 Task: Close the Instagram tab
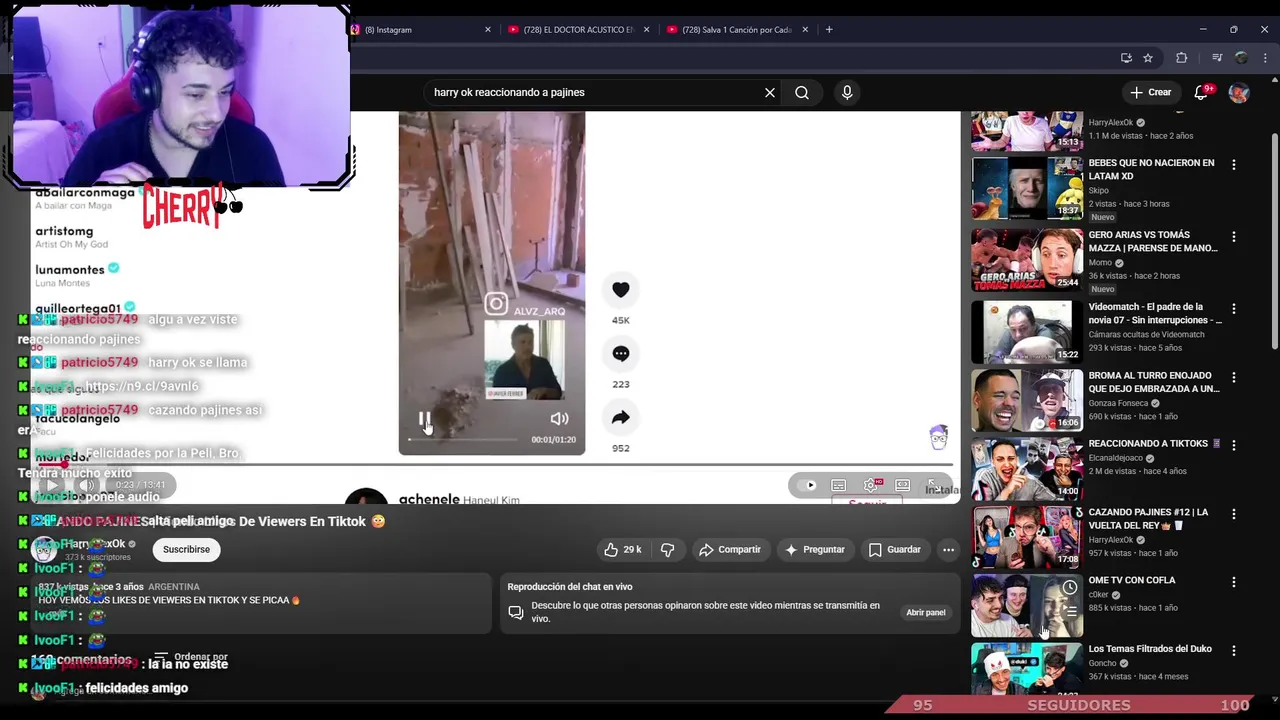(488, 30)
